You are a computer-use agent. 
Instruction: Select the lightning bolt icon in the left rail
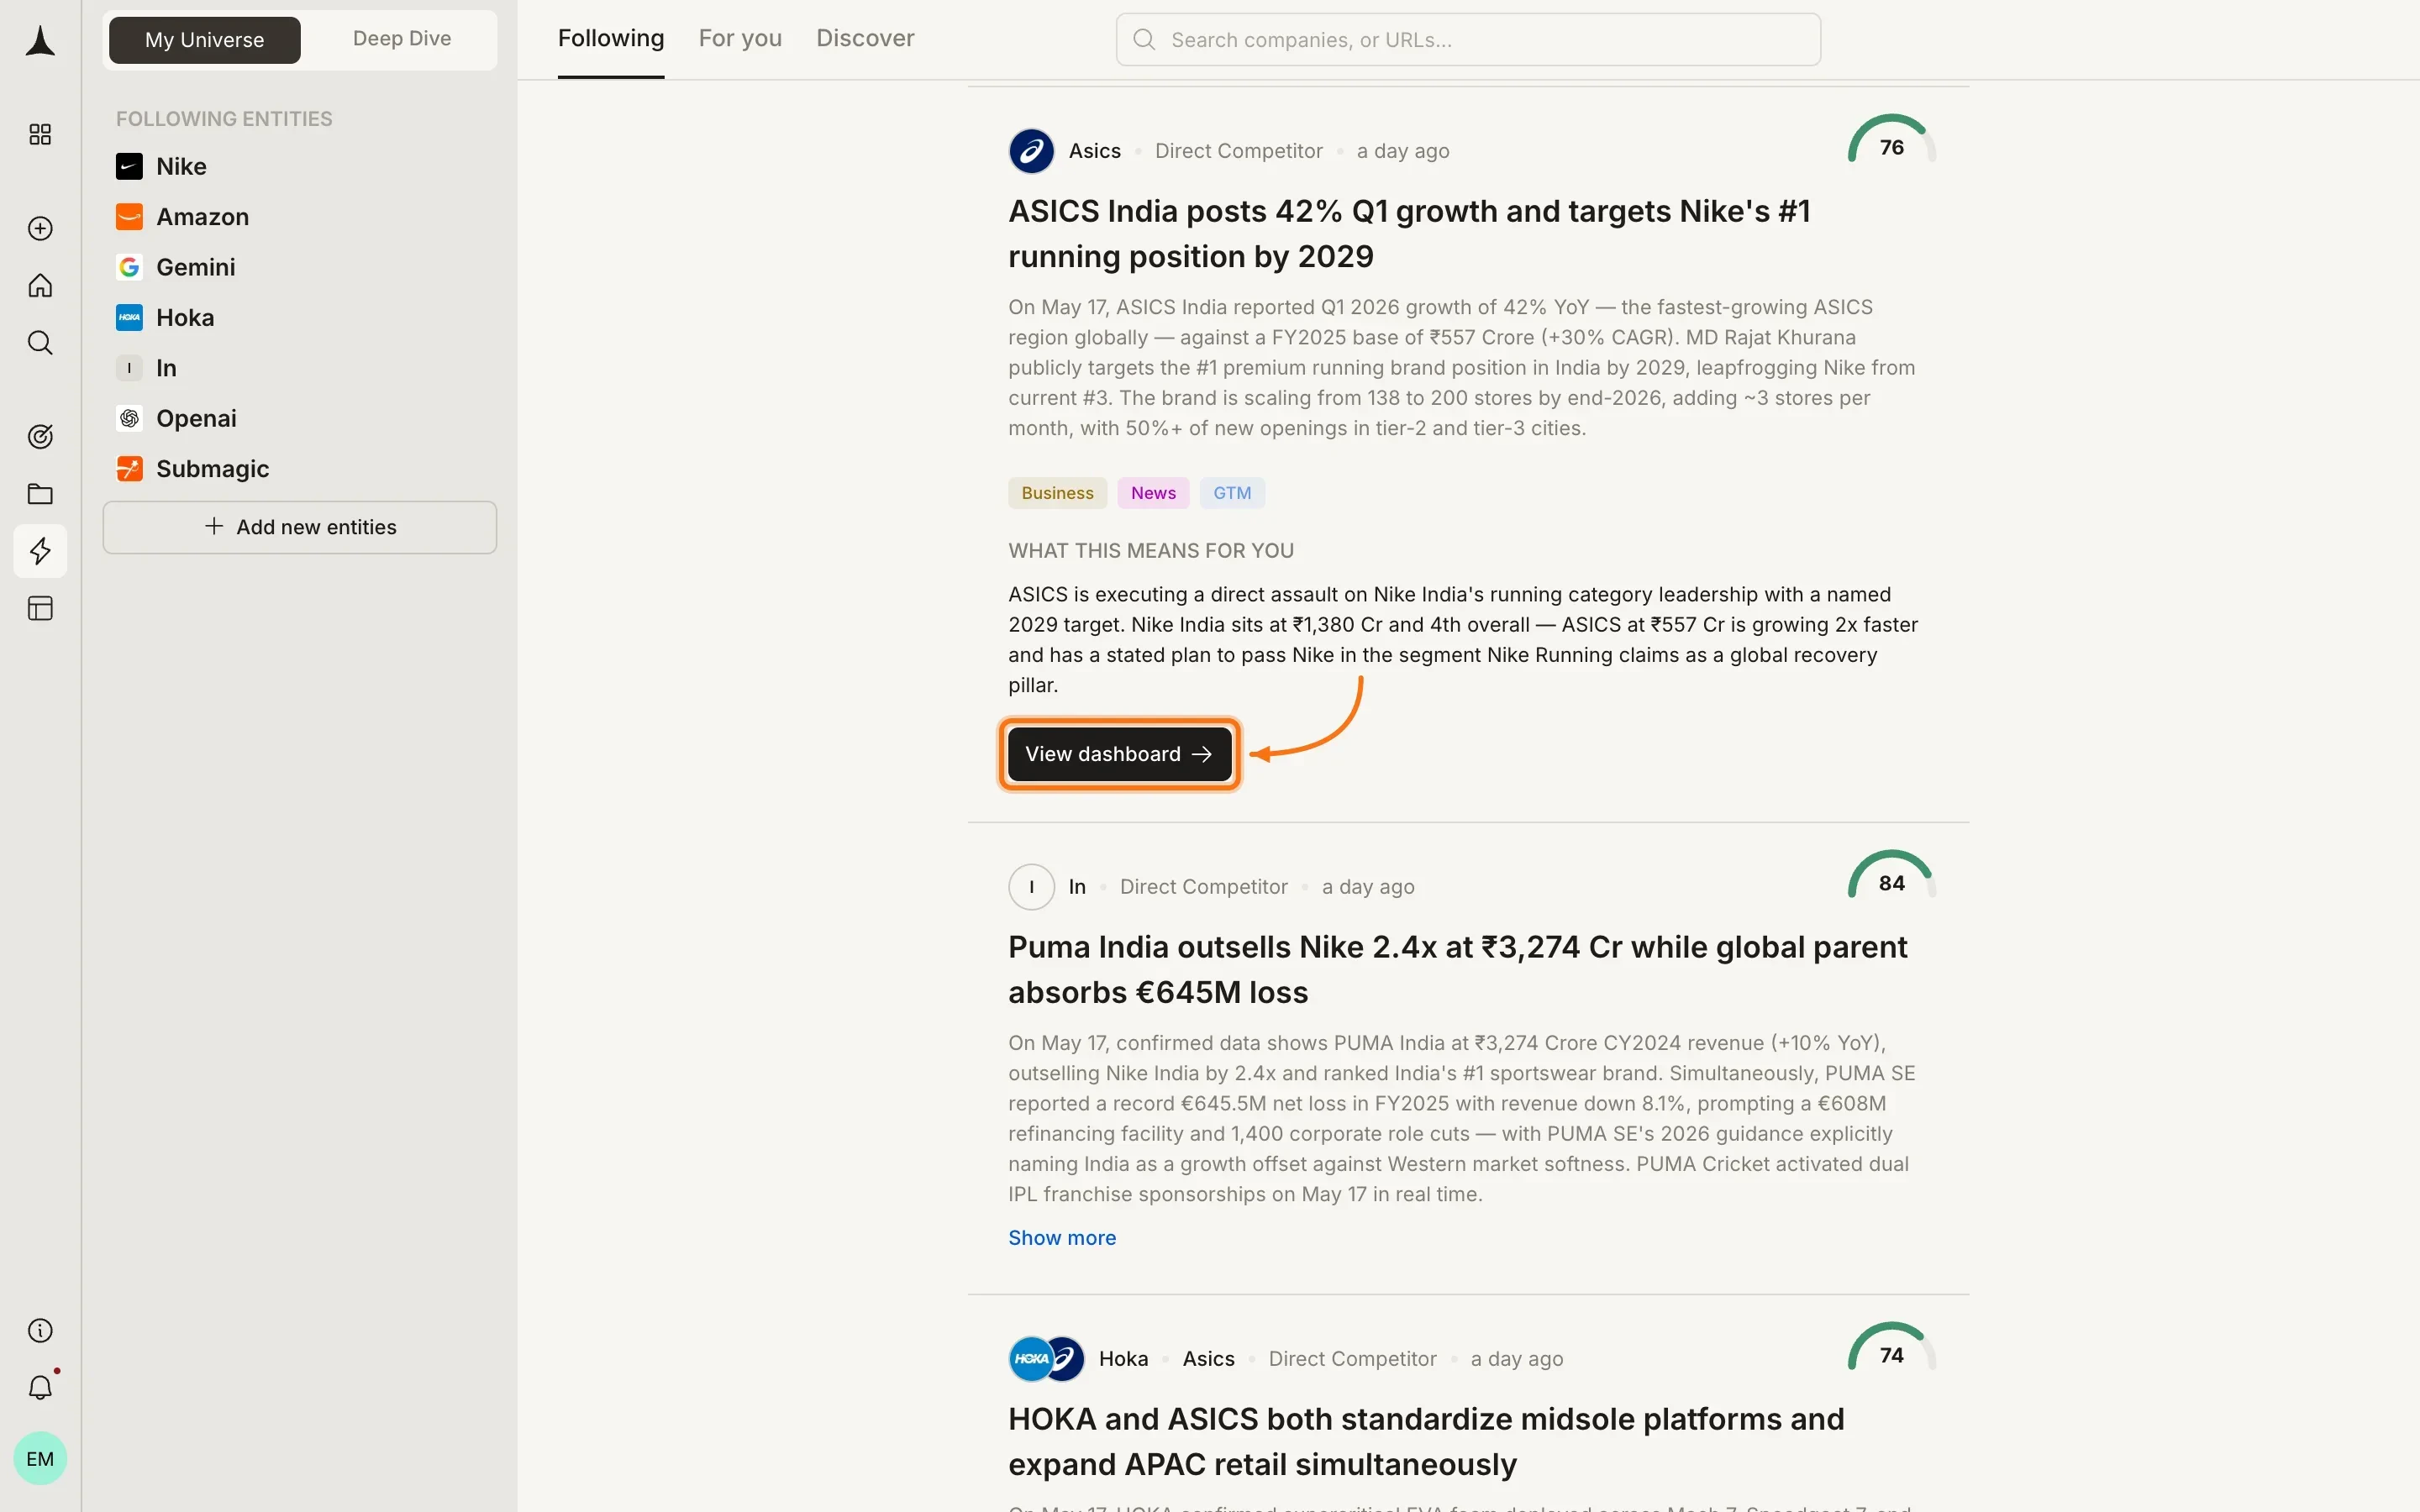pos(40,551)
